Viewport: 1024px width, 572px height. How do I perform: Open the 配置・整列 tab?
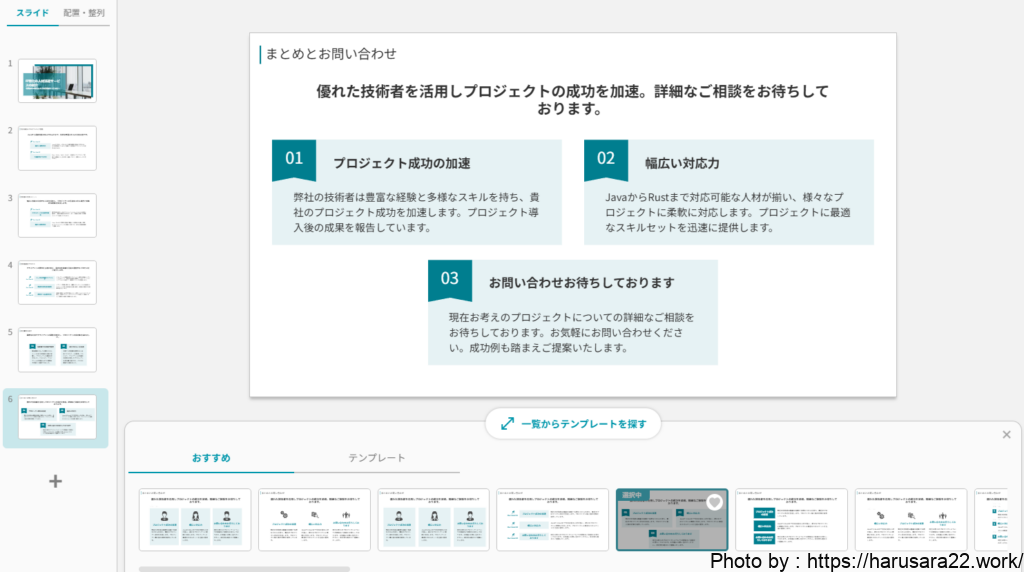pos(84,13)
